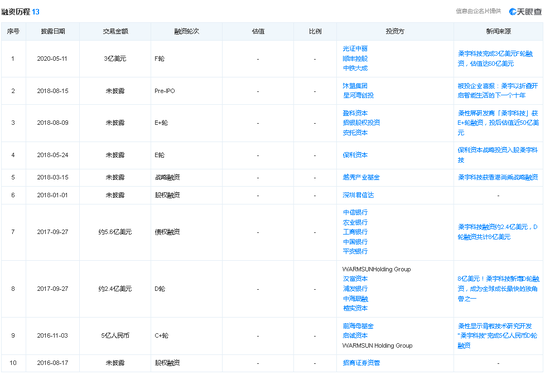The width and height of the screenshot is (550, 375).
Task: Click the 序号 column header
Action: coord(13,31)
